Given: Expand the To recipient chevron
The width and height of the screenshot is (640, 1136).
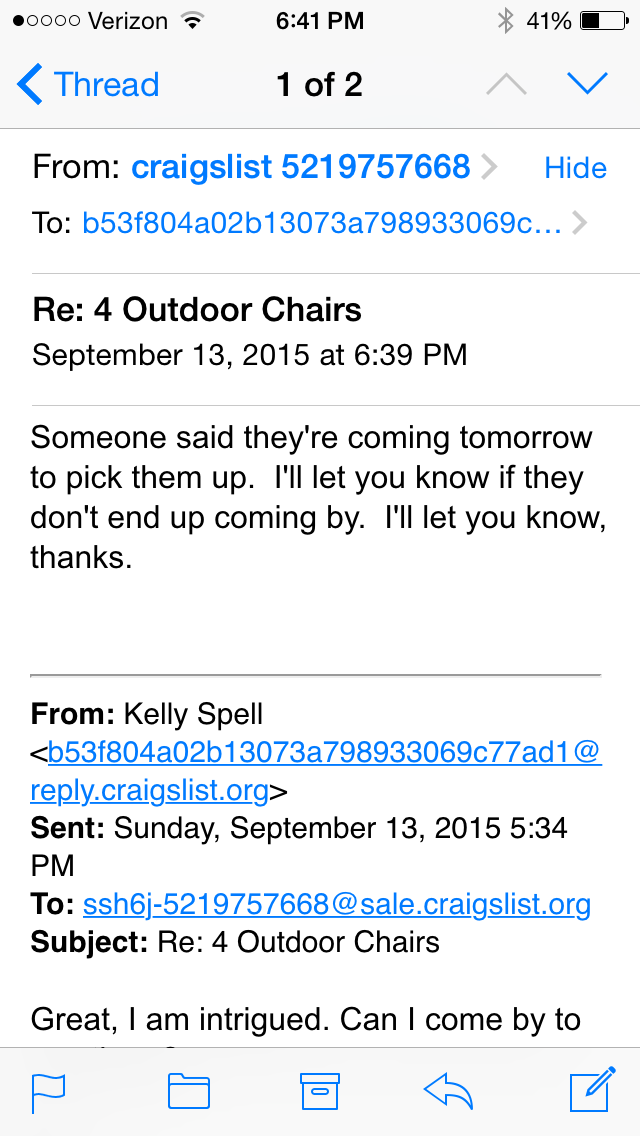Looking at the screenshot, I should pyautogui.click(x=579, y=224).
